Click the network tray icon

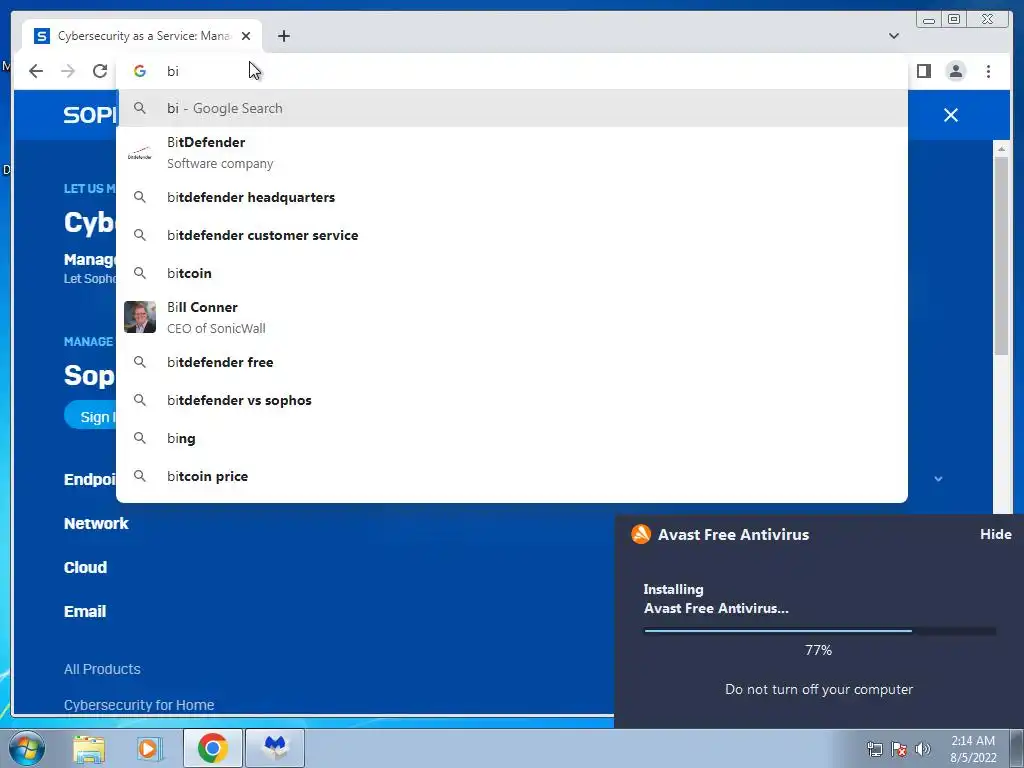[874, 749]
